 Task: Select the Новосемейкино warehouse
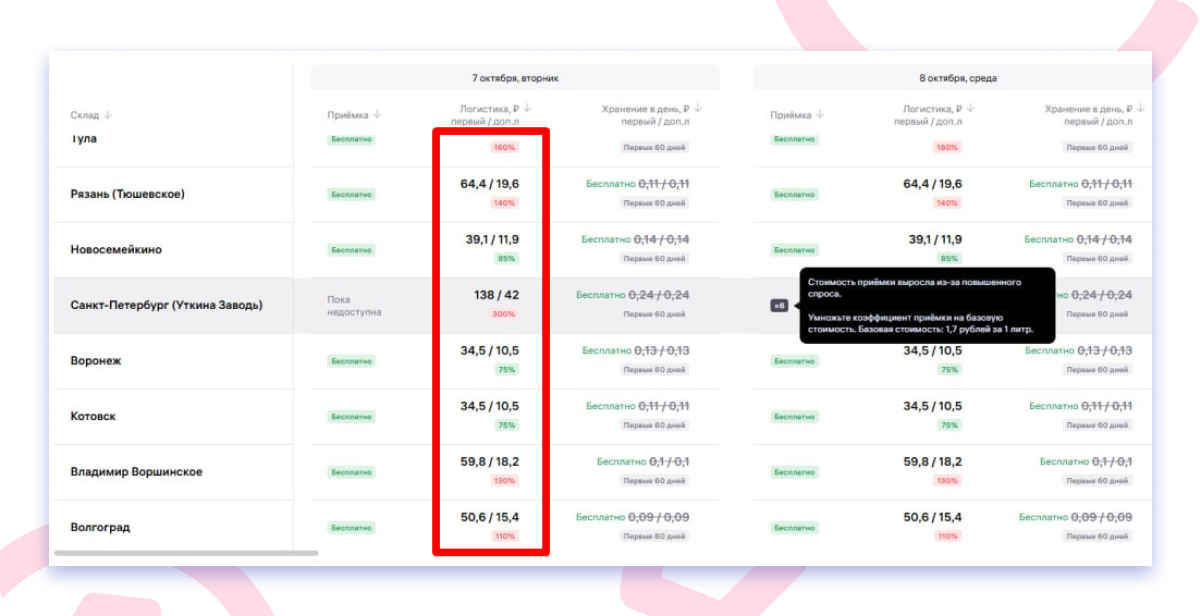click(x=116, y=250)
